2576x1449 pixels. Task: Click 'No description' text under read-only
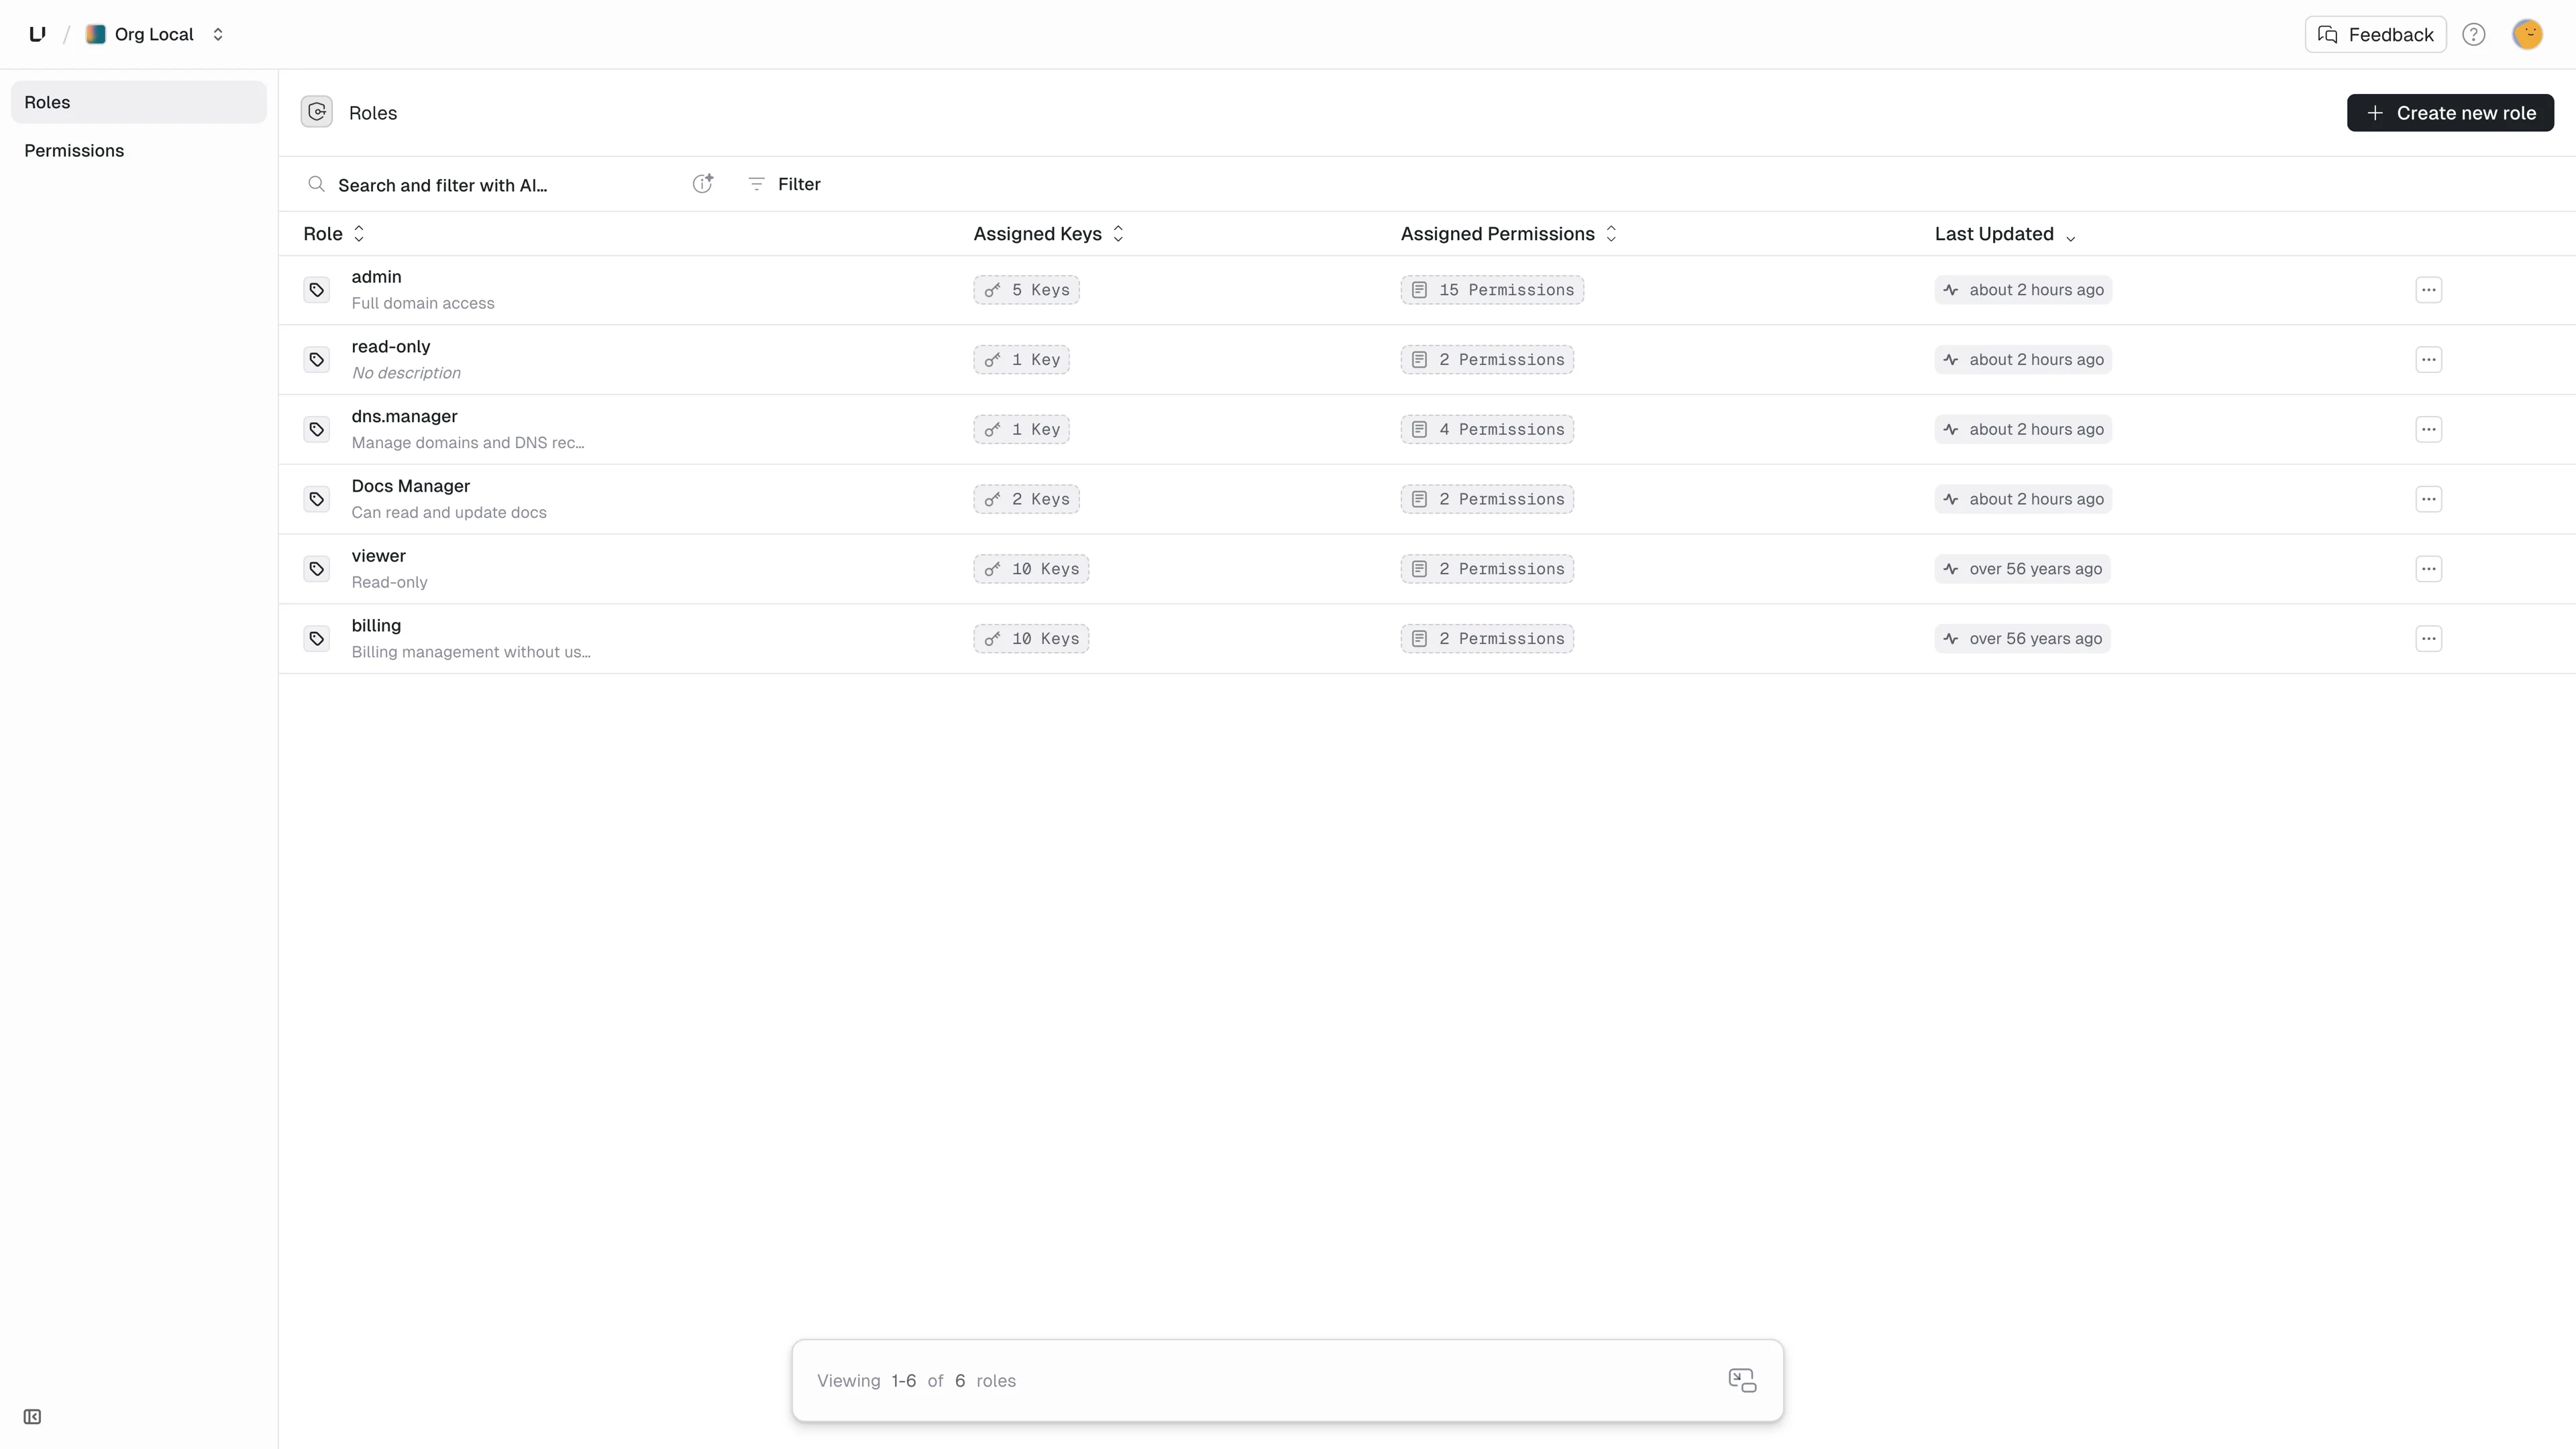point(406,373)
